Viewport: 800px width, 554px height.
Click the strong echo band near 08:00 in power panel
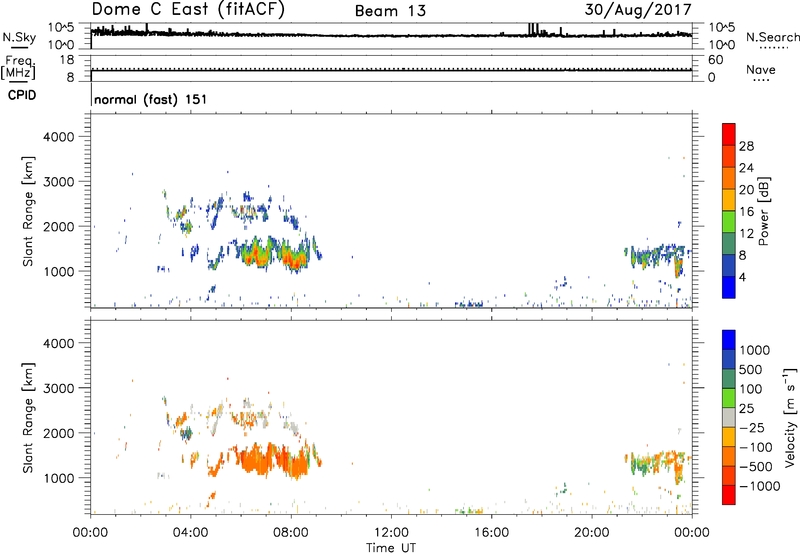point(293,255)
